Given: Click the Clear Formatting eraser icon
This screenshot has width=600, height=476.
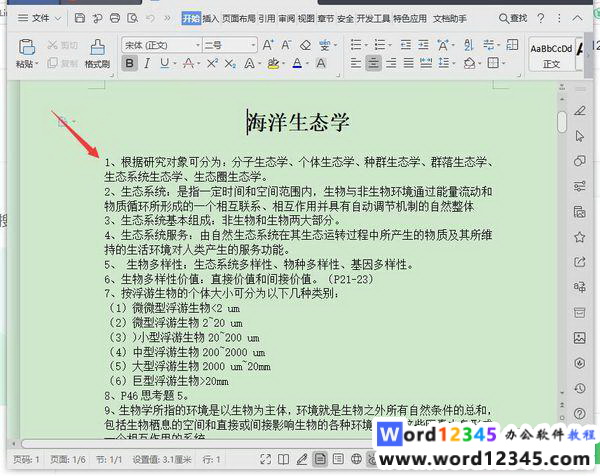Looking at the screenshot, I should tap(305, 45).
